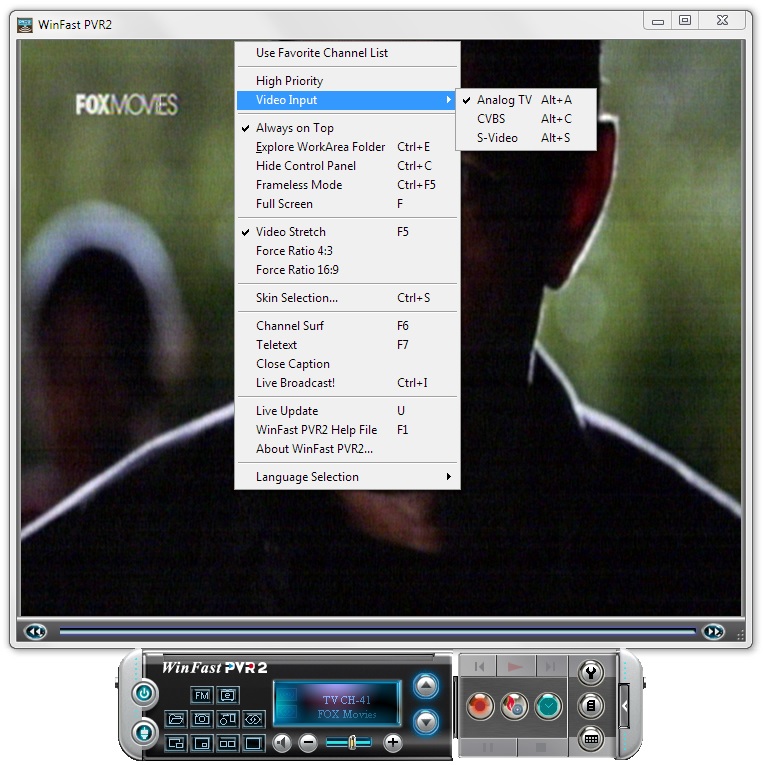Open Skin Selection from the menu
Viewport: 764px width, 765px height.
(296, 298)
